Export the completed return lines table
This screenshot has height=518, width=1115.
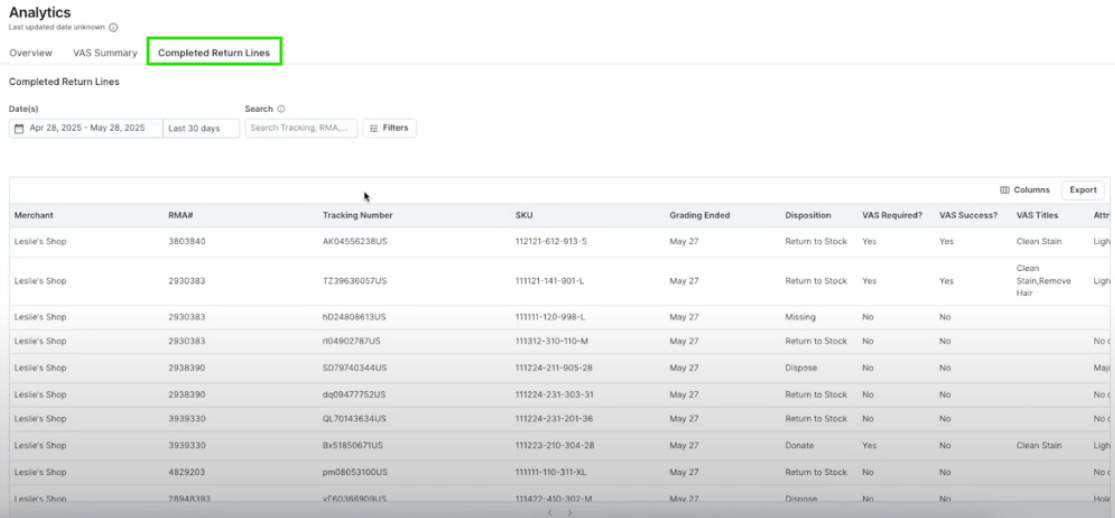click(x=1083, y=190)
